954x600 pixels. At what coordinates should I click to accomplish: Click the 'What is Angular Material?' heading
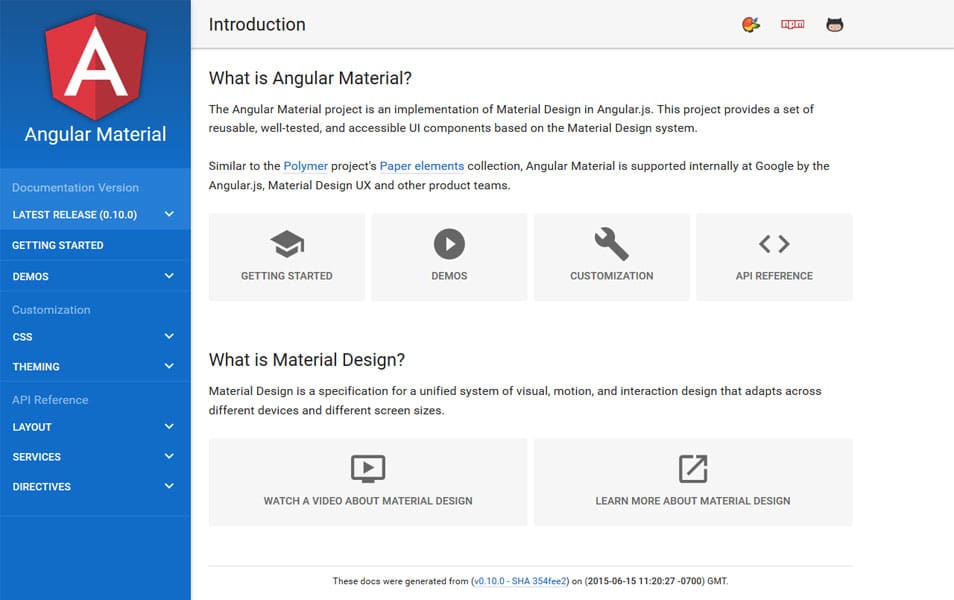[310, 78]
